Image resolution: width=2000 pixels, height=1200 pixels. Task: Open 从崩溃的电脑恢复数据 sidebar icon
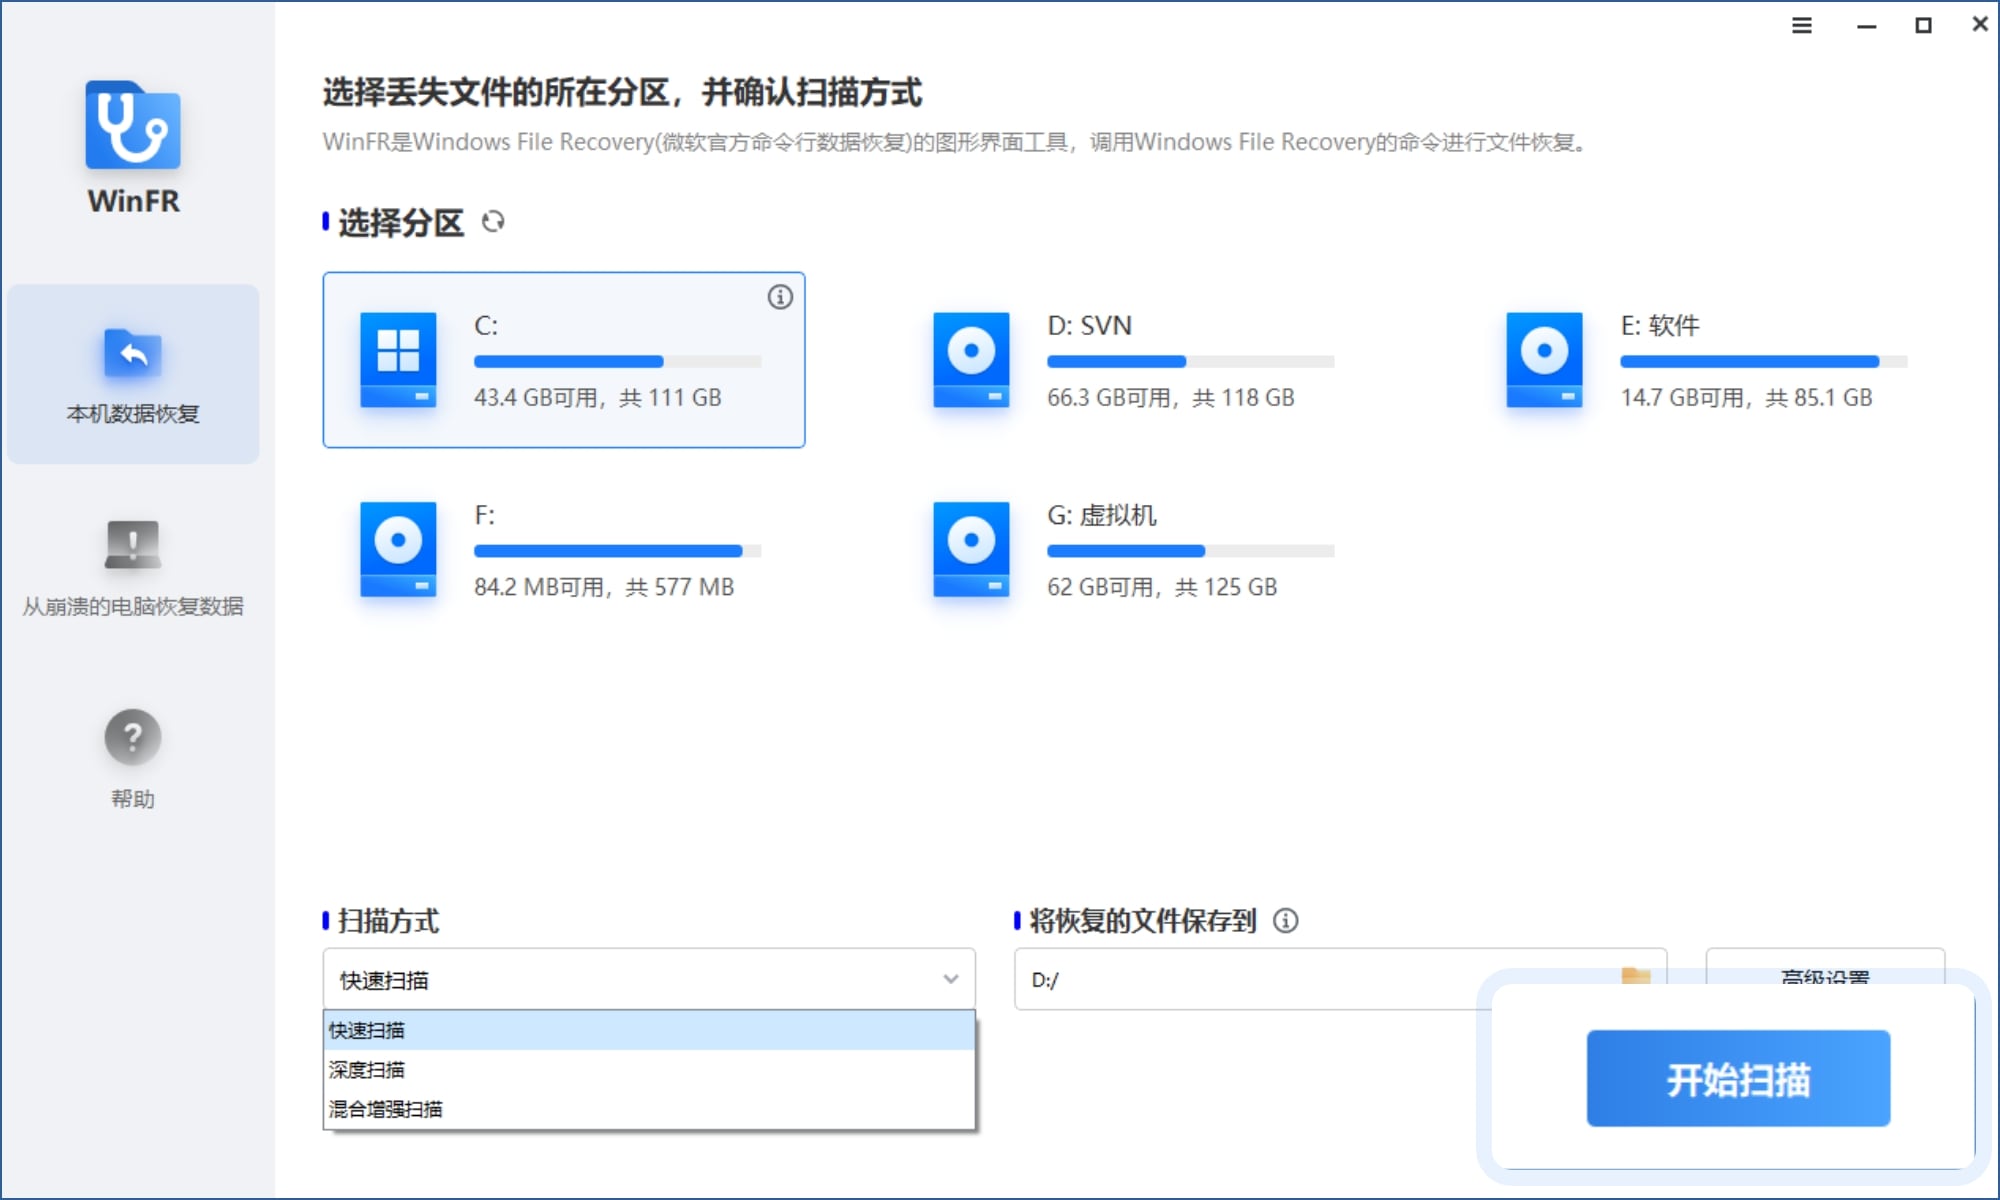point(131,543)
